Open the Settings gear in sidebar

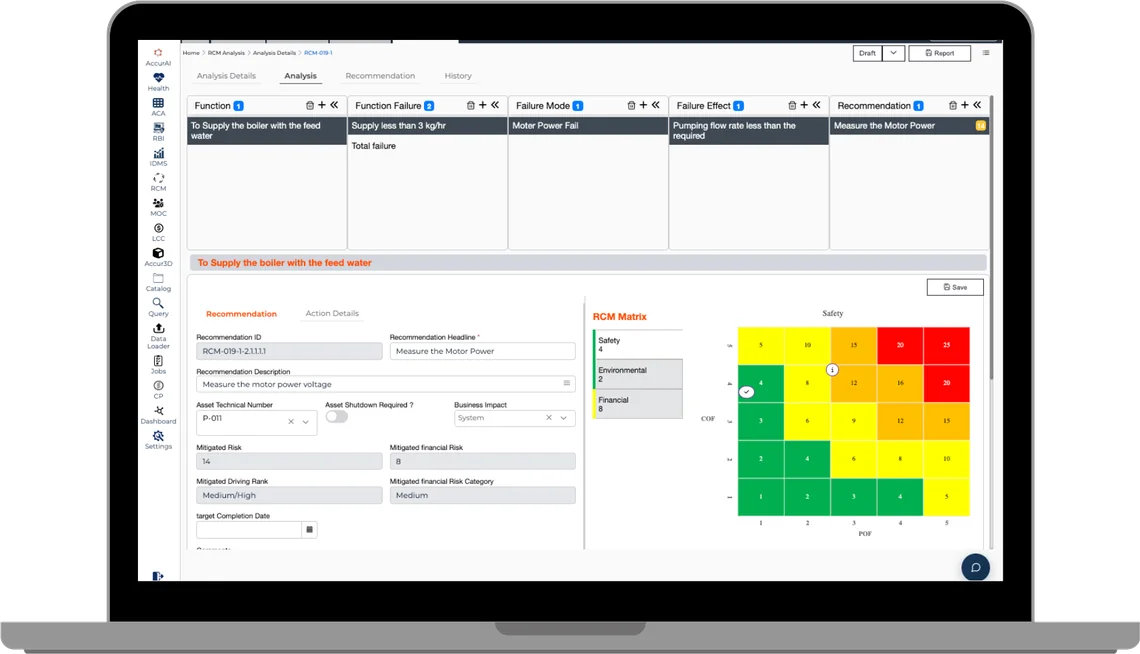(x=158, y=436)
